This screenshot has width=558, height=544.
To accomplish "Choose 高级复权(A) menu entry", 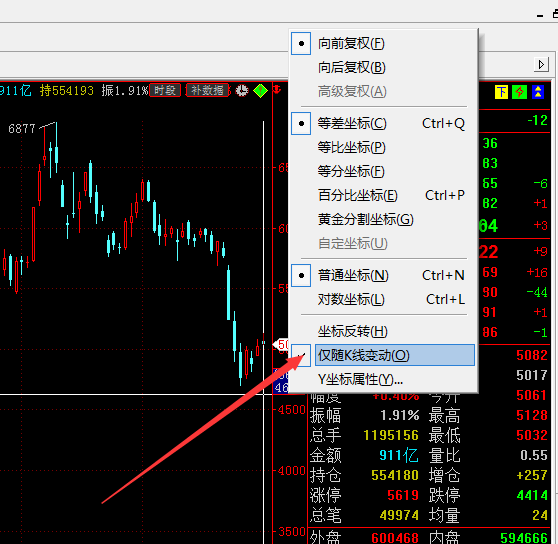I will click(383, 91).
